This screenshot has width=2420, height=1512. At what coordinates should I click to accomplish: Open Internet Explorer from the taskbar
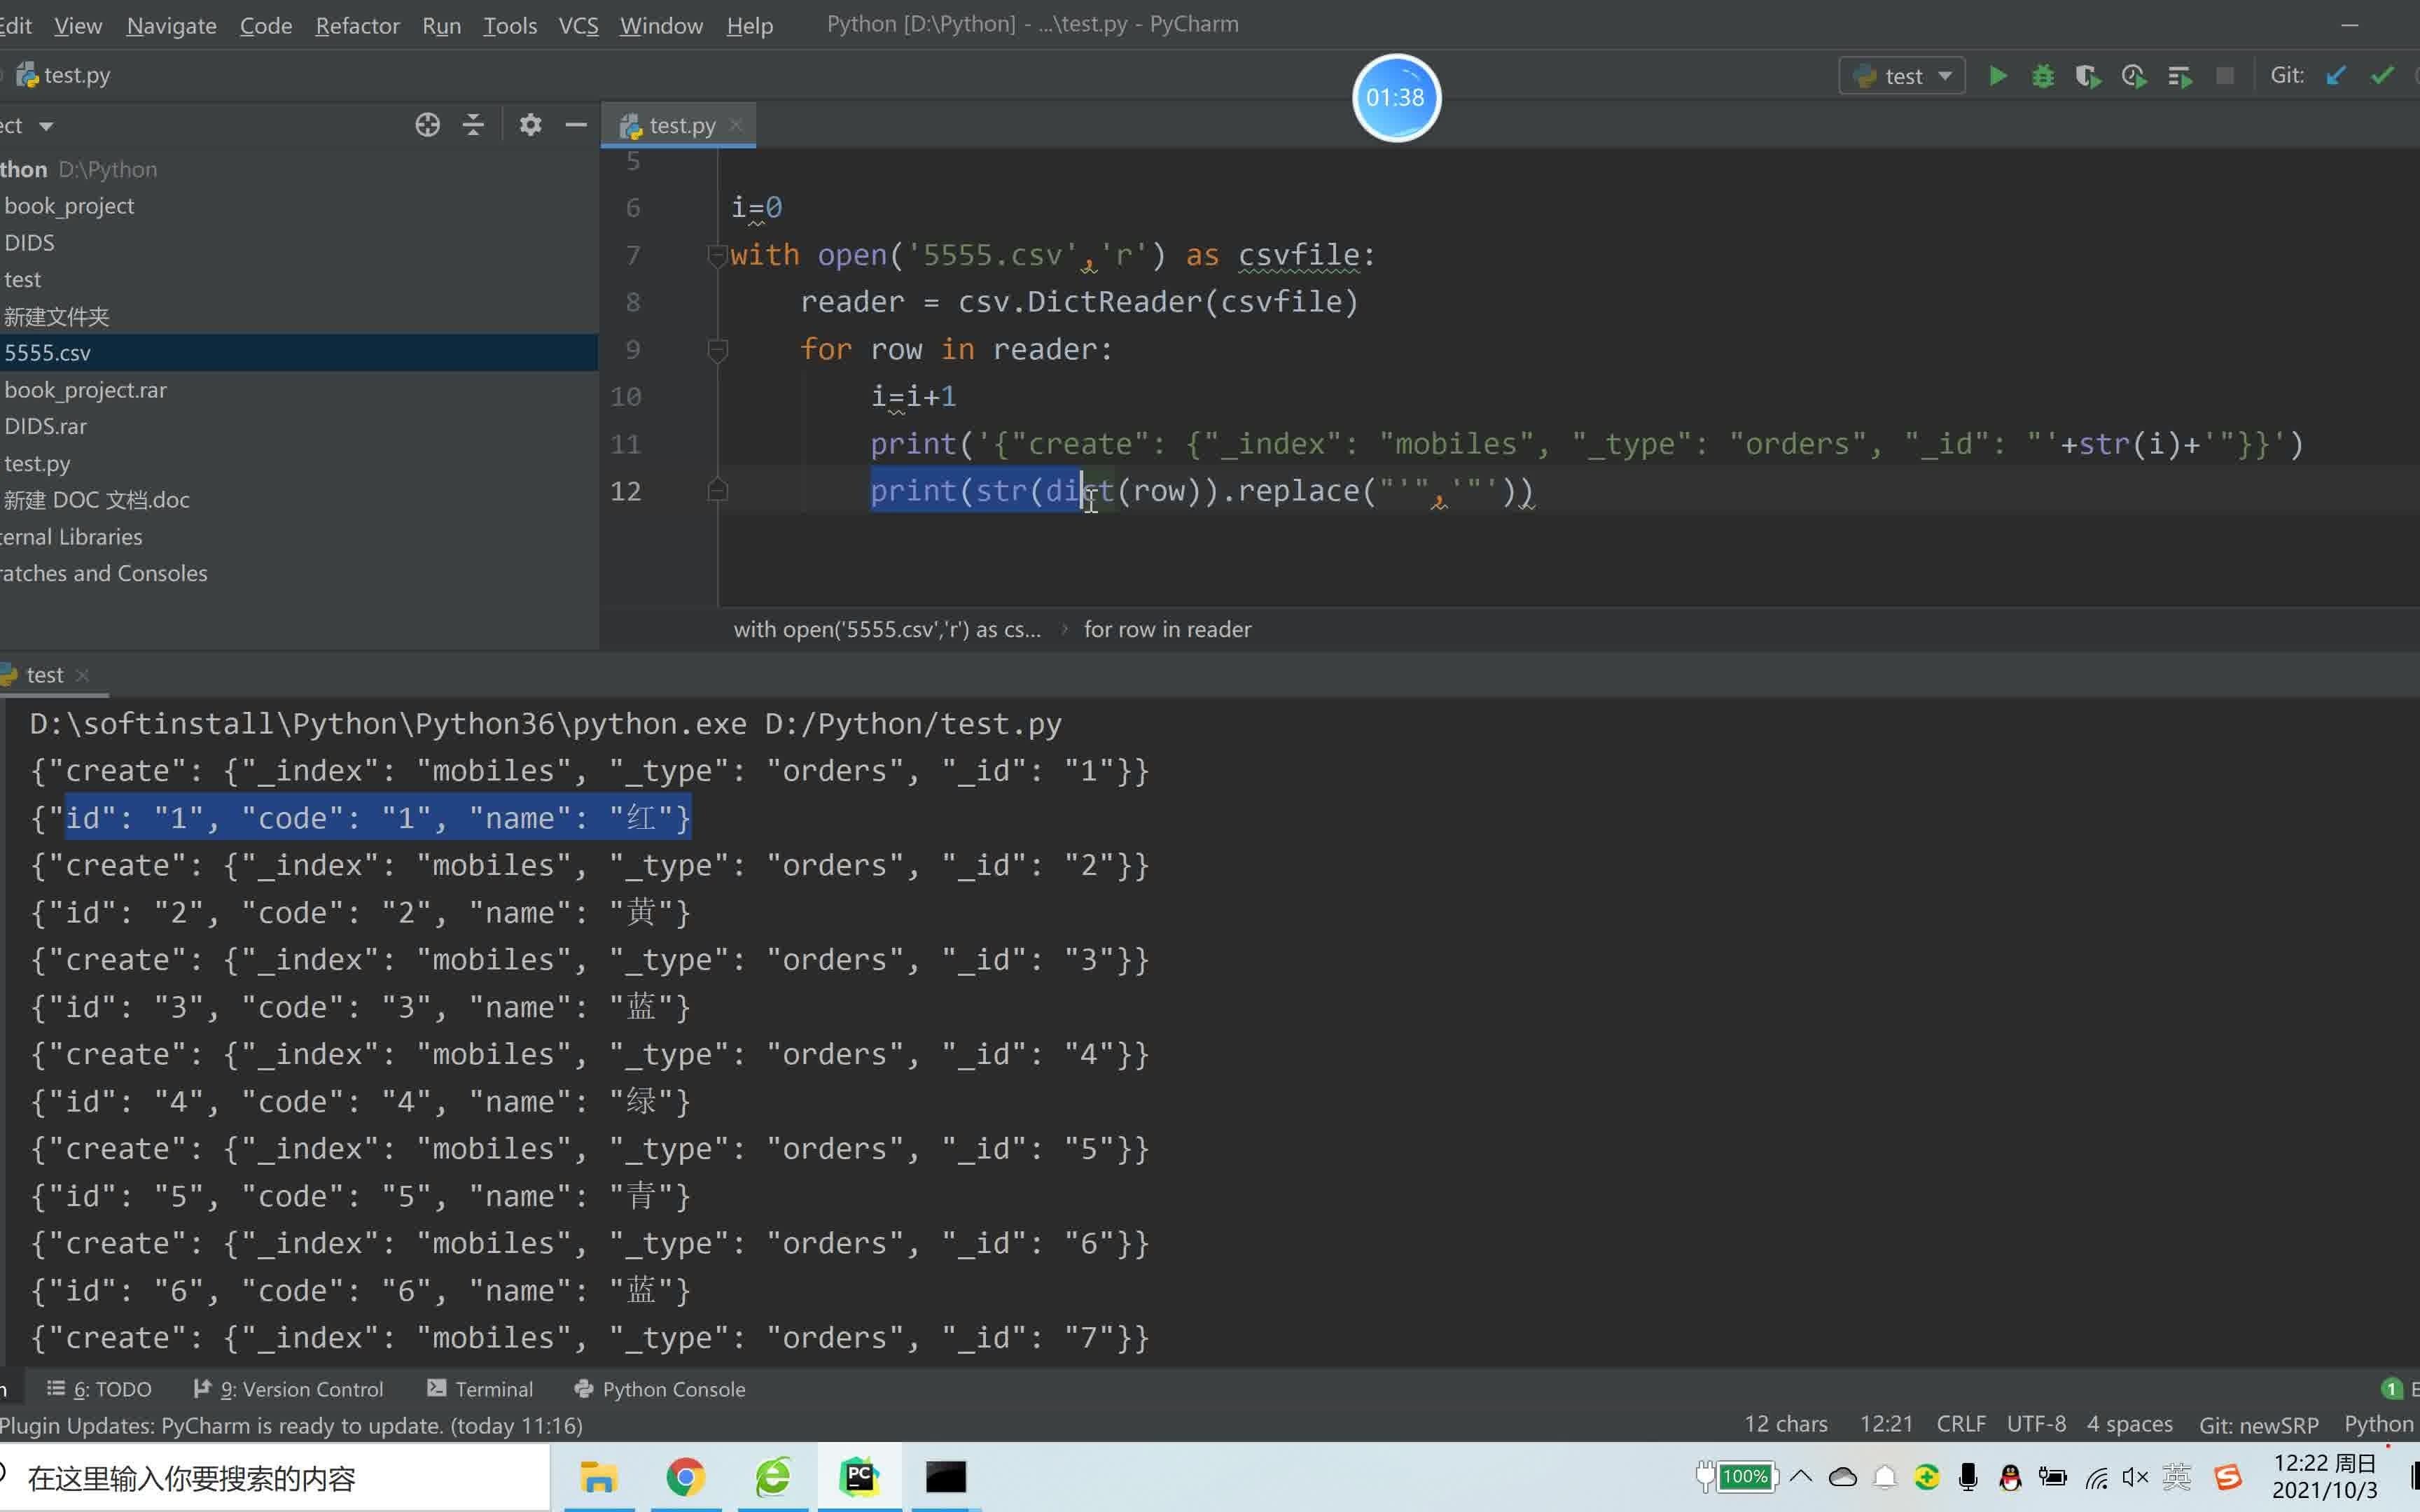[x=772, y=1477]
